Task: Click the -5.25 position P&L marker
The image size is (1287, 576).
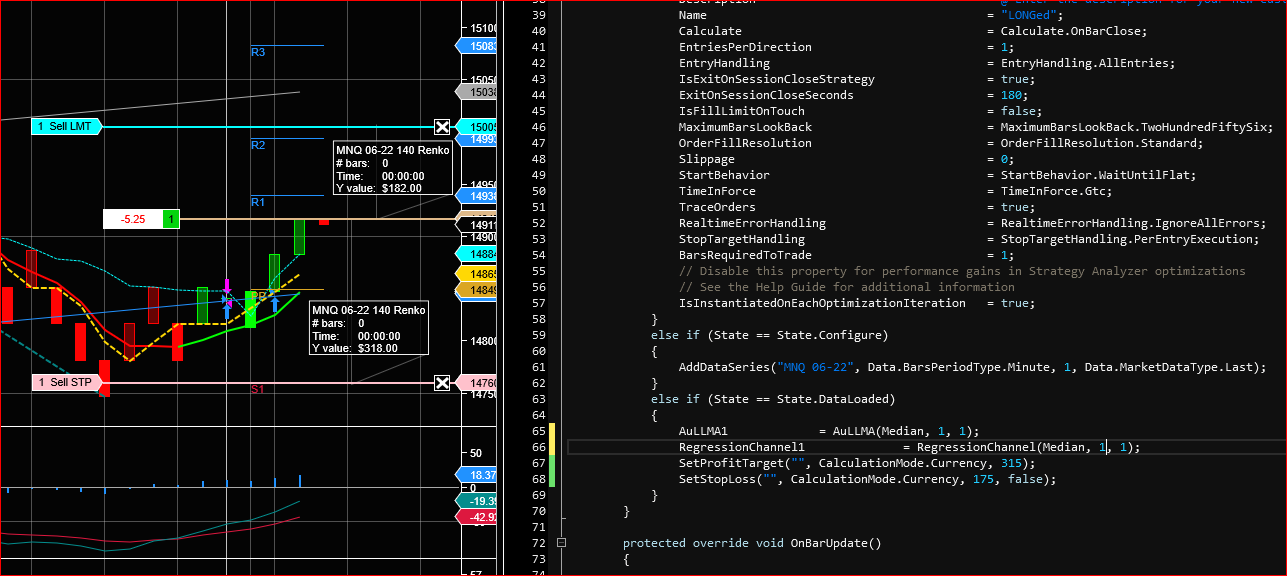Action: 133,218
